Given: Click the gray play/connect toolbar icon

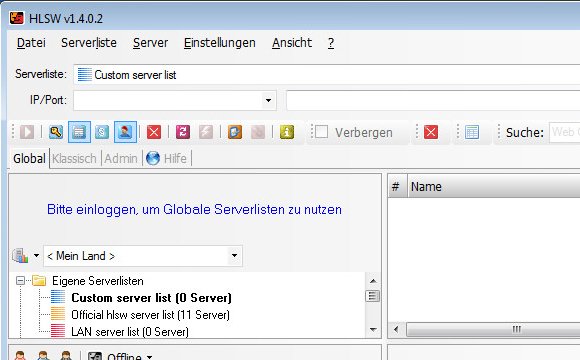Looking at the screenshot, I should 27,132.
